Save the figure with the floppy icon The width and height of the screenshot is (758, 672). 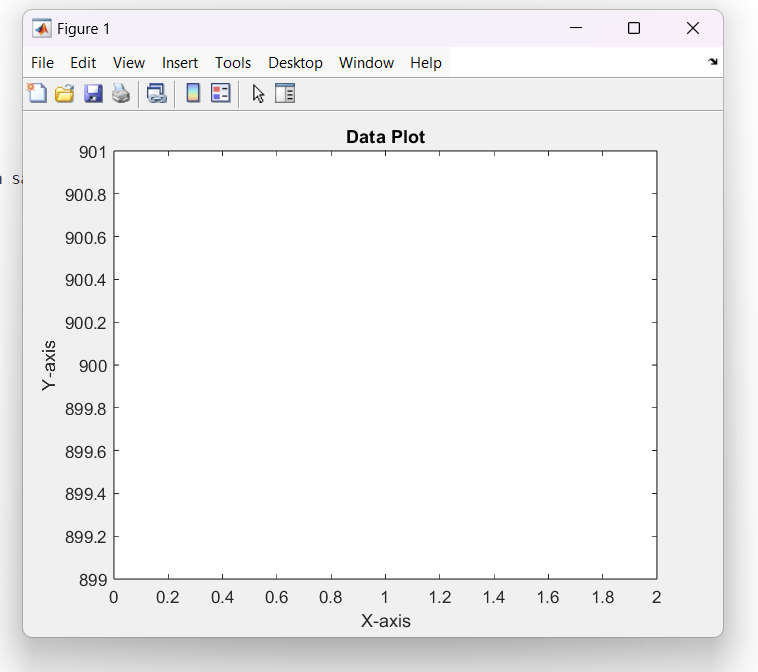click(x=93, y=93)
